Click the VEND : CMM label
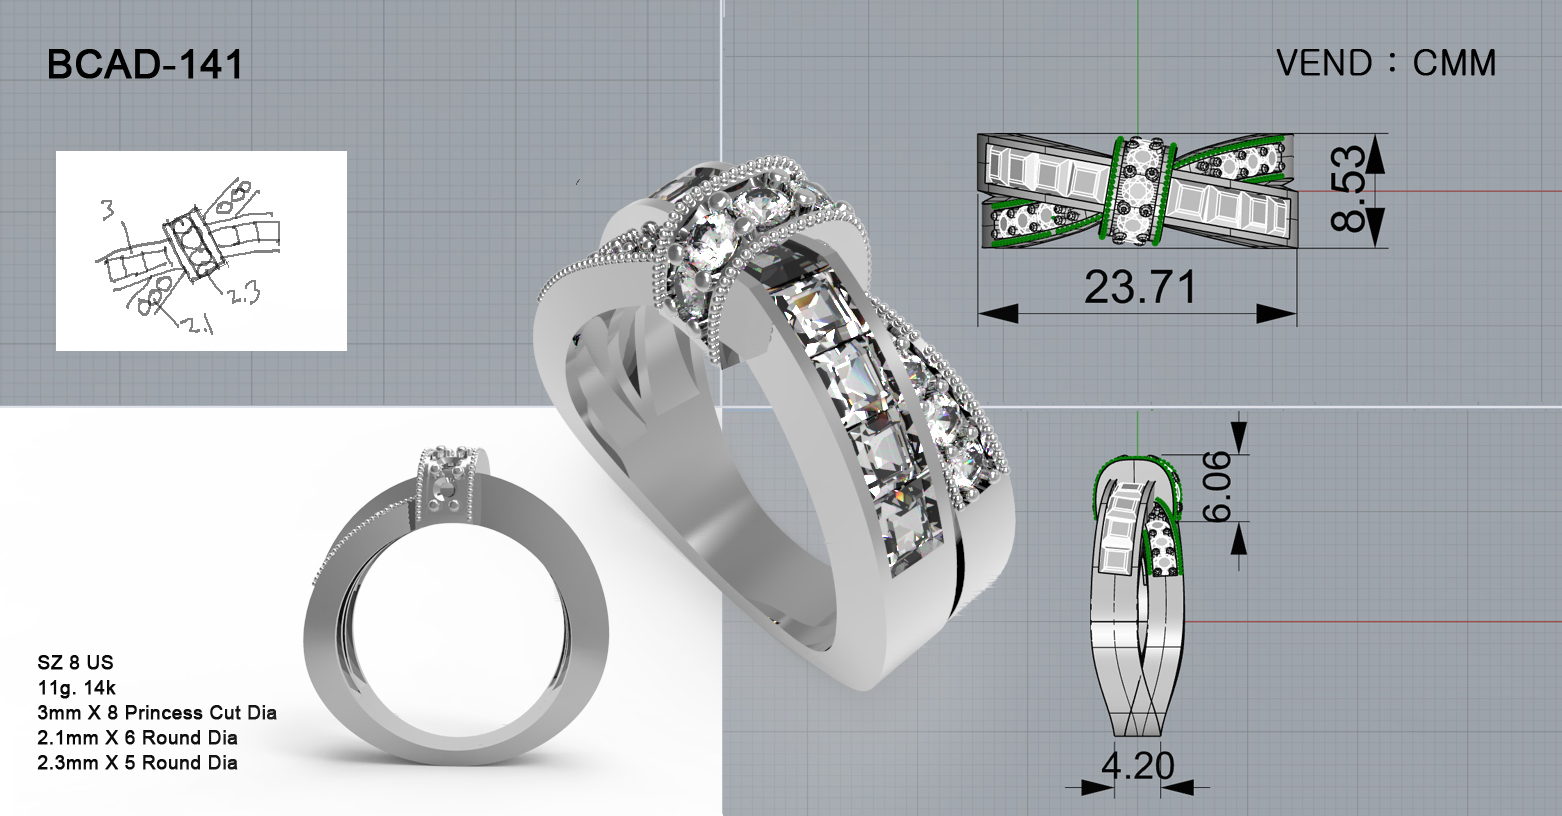This screenshot has width=1562, height=816. [1386, 64]
